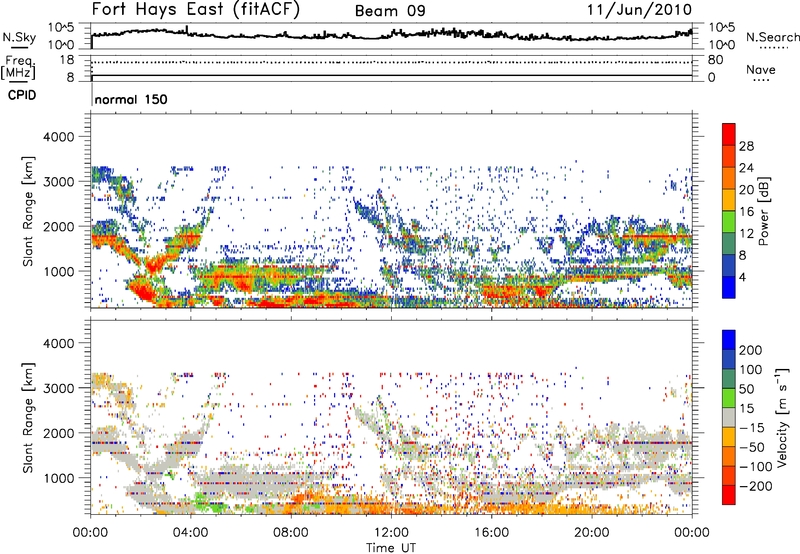This screenshot has height=554, width=800.
Task: Click the '4000' tick of power panel
Action: 58,137
